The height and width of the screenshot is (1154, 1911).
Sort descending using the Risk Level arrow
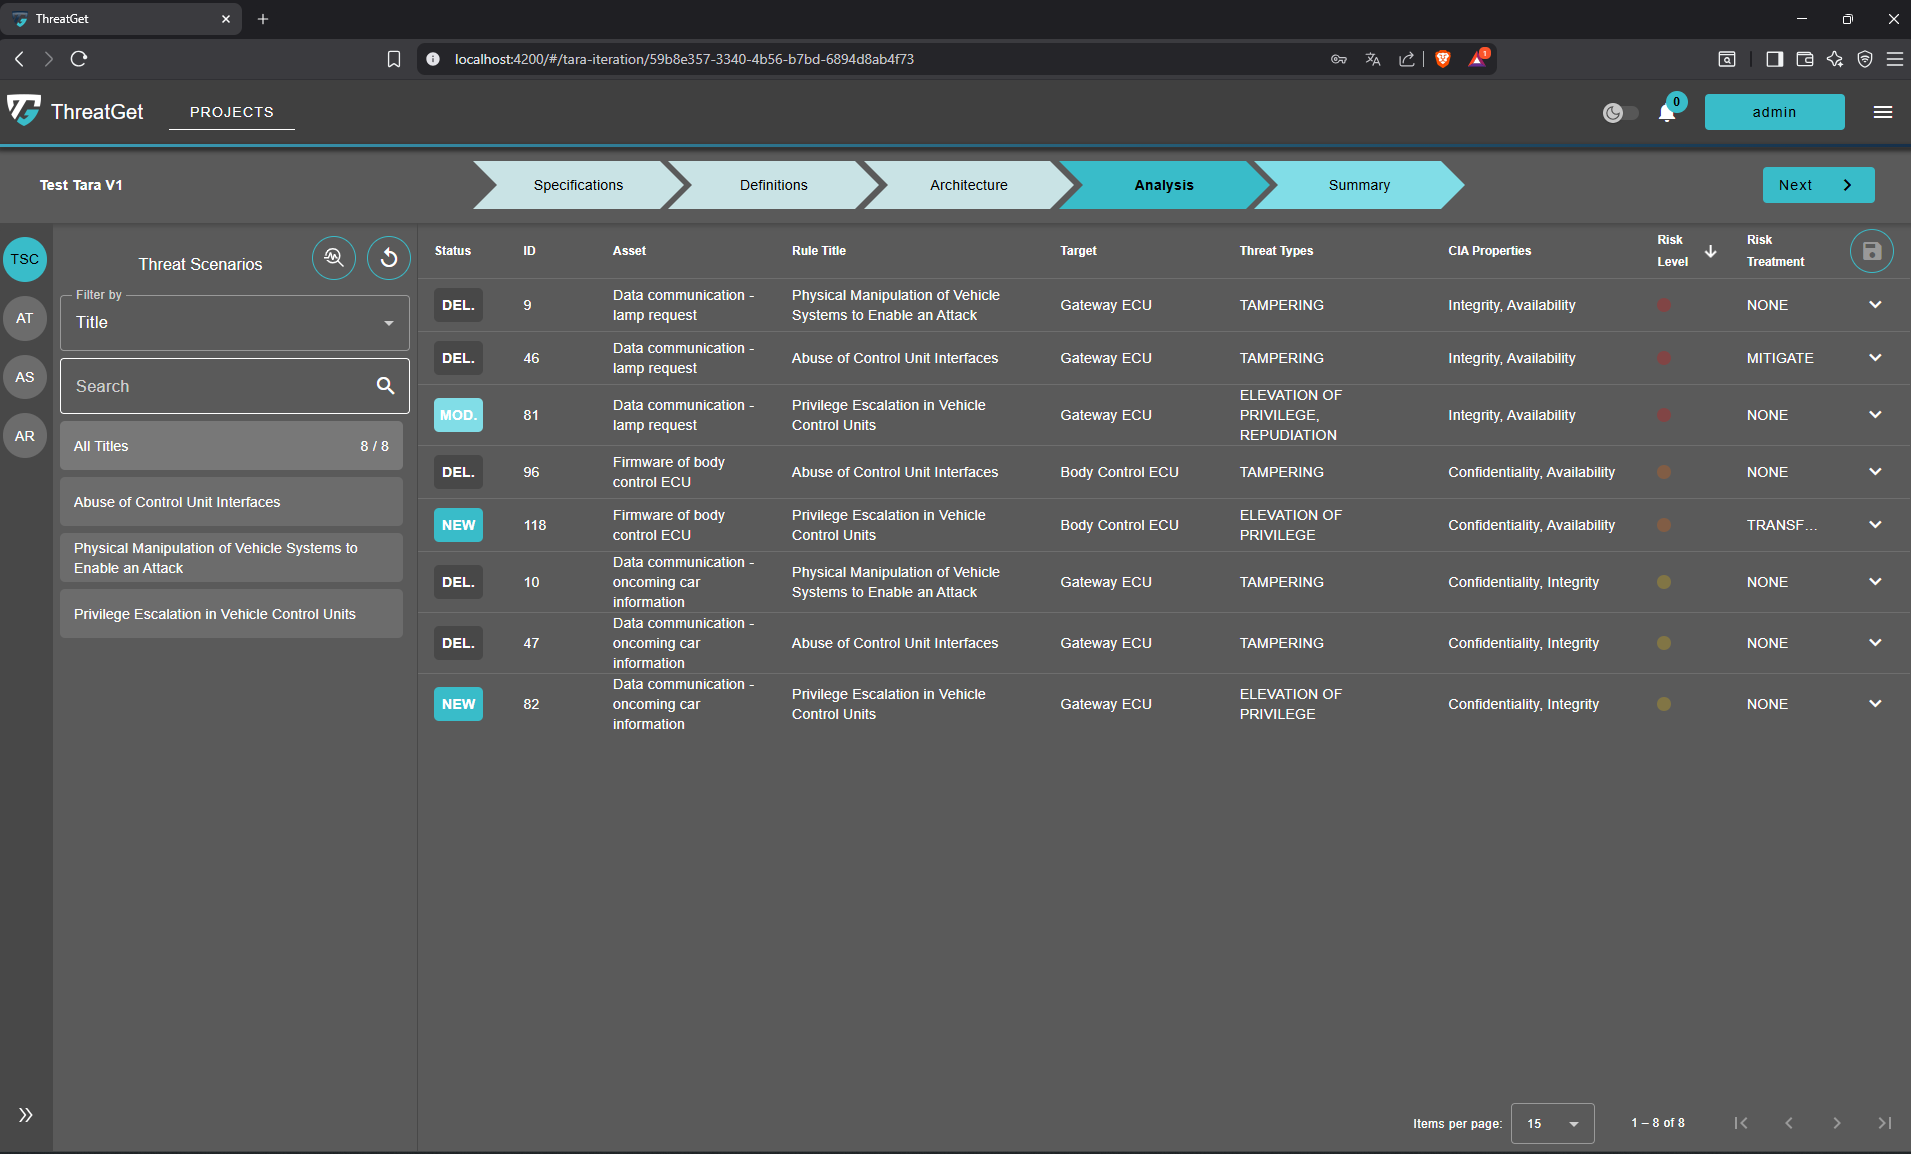tap(1710, 251)
